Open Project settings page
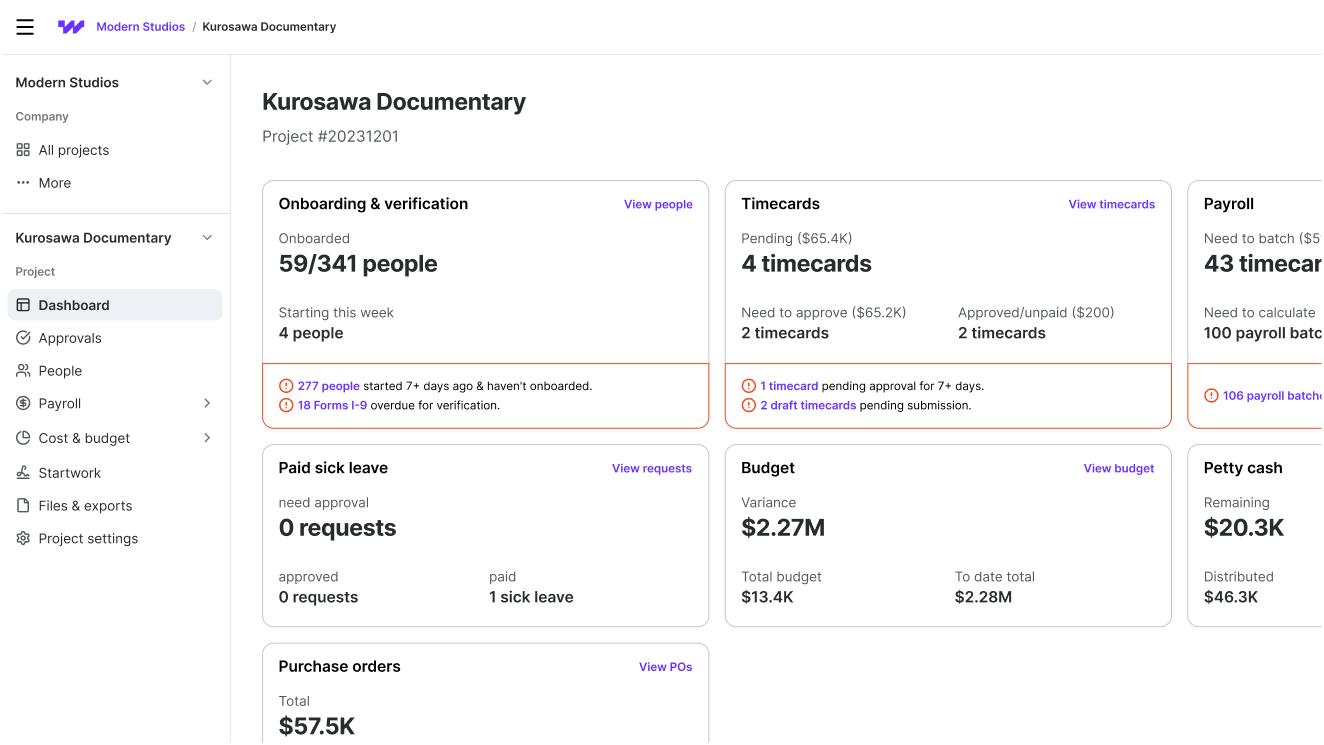 tap(115, 539)
